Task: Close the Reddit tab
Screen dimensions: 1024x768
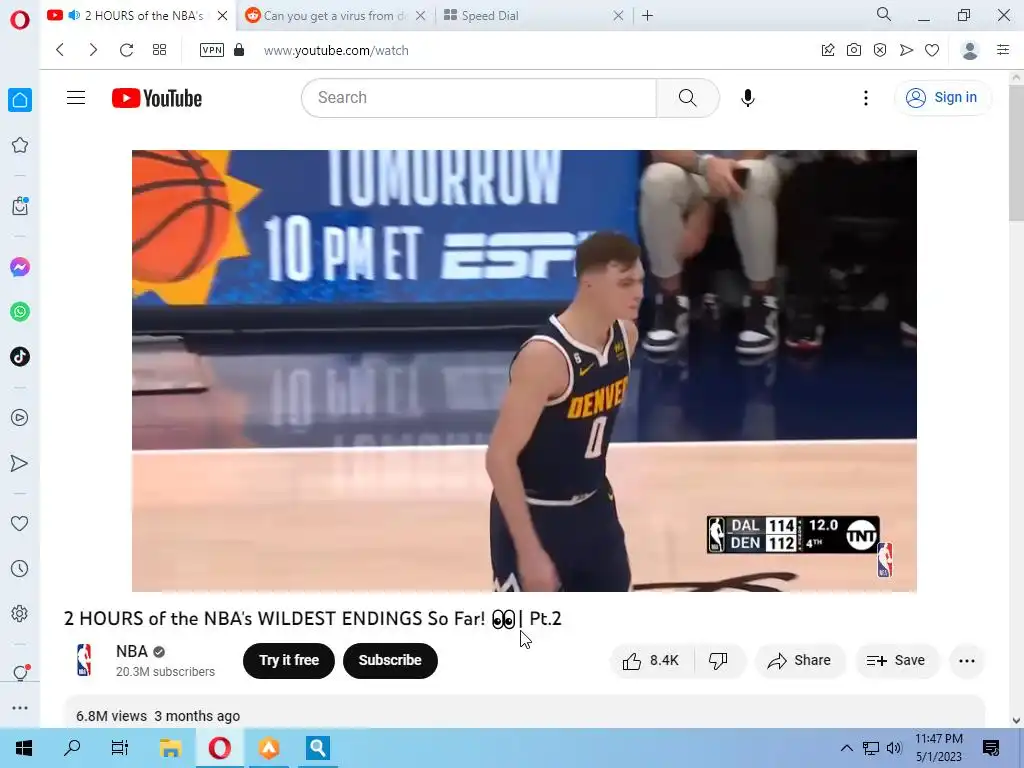Action: coord(421,16)
